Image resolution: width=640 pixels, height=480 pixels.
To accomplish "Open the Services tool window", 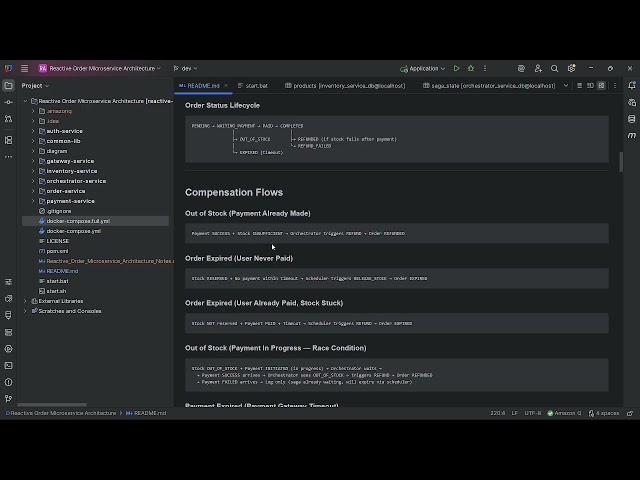I will click(8, 349).
